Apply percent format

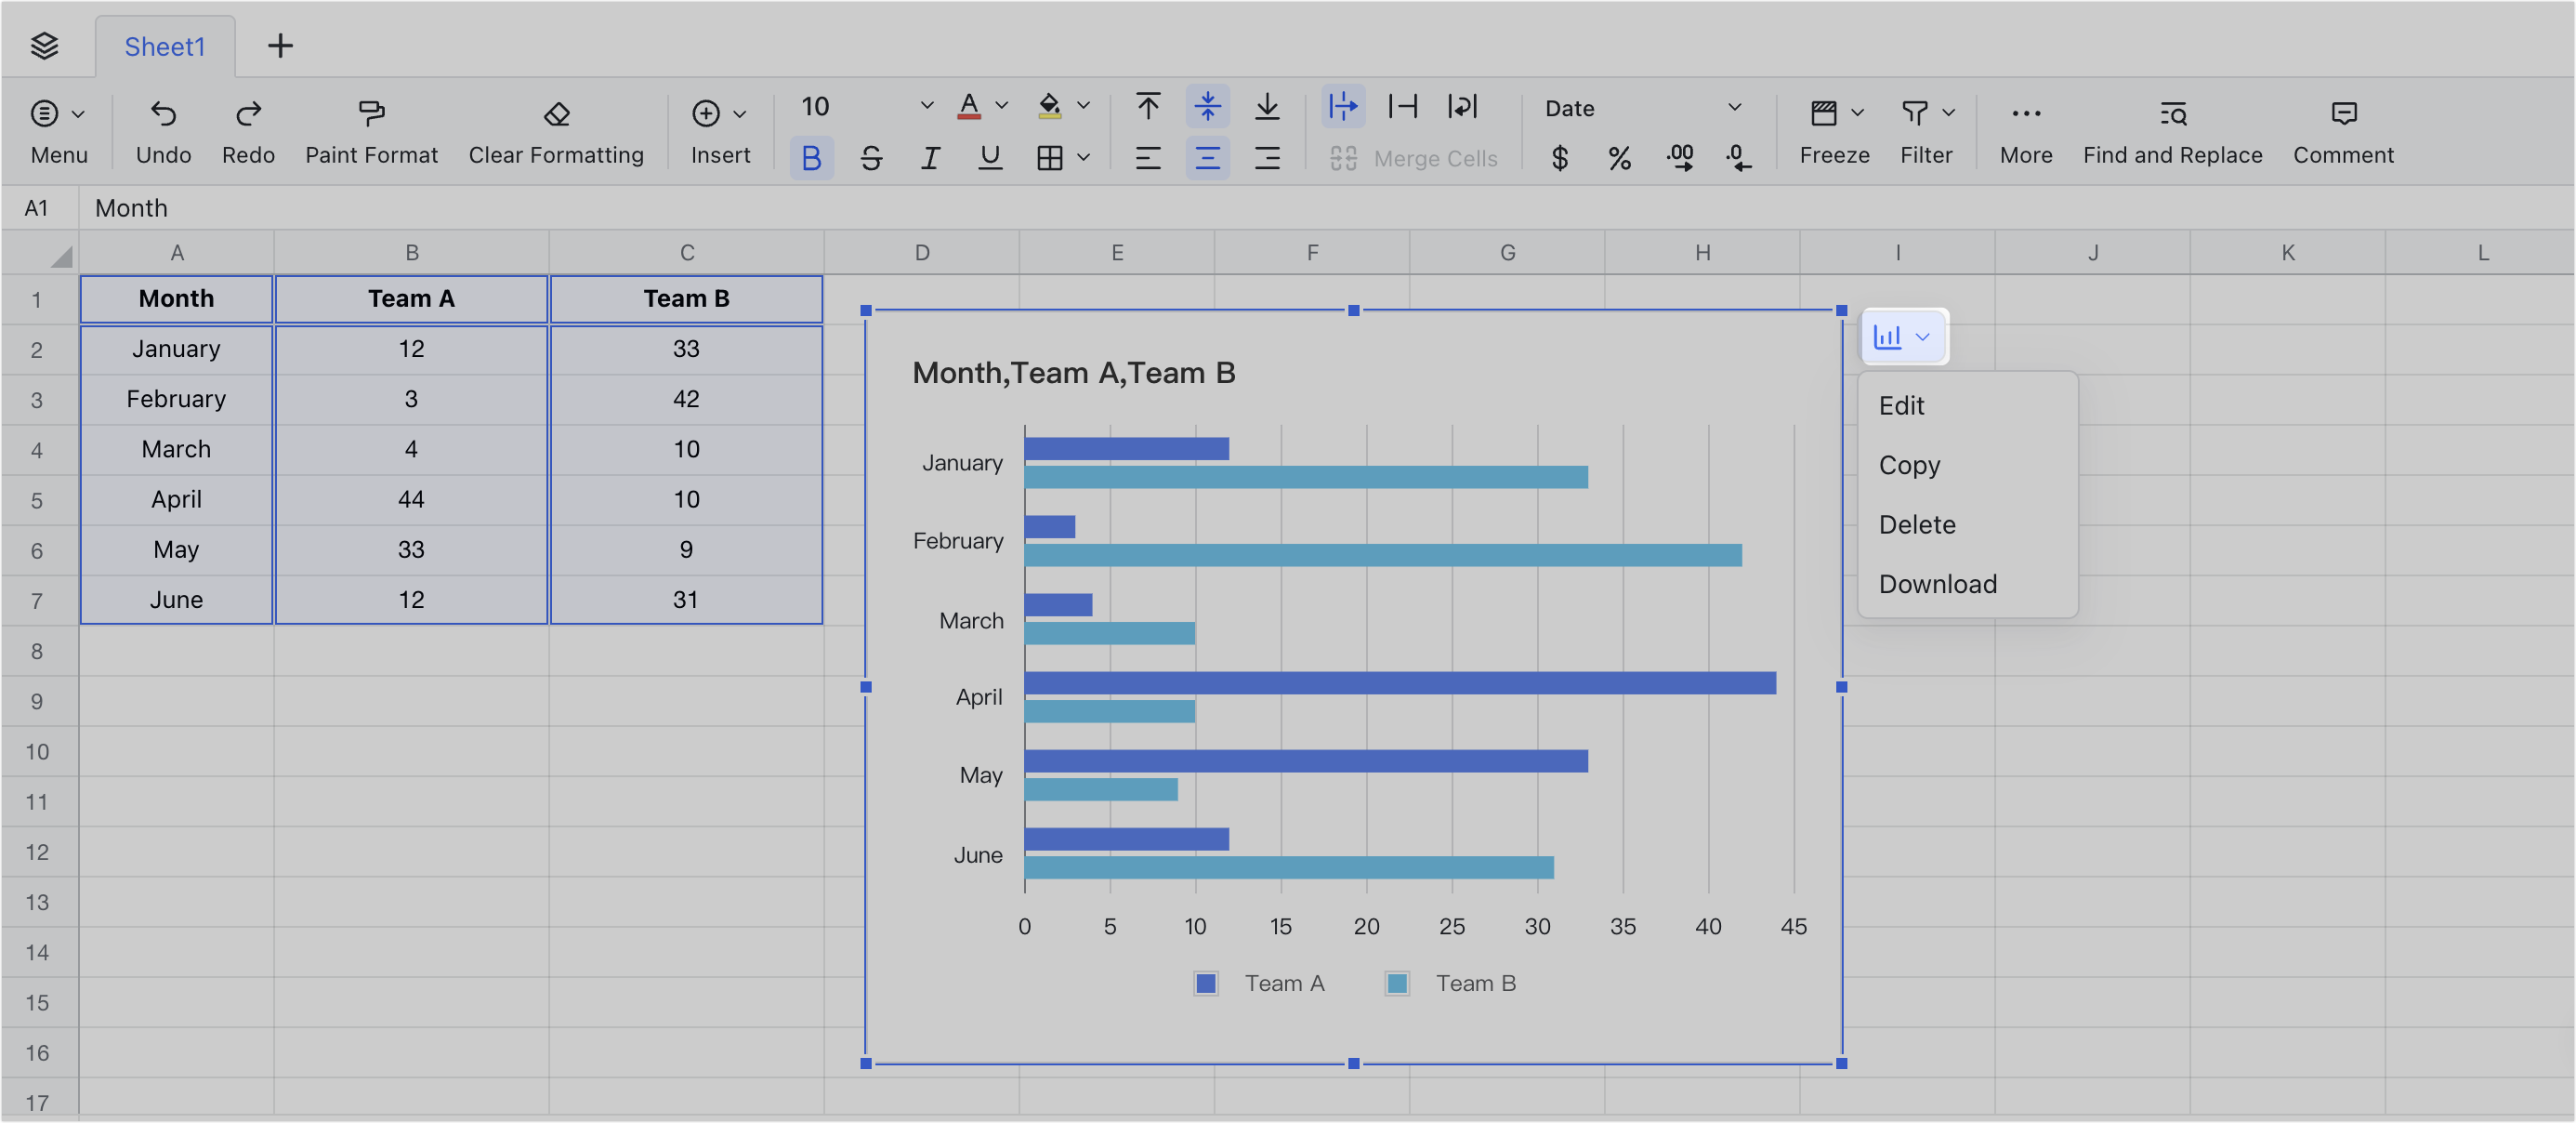pyautogui.click(x=1619, y=158)
